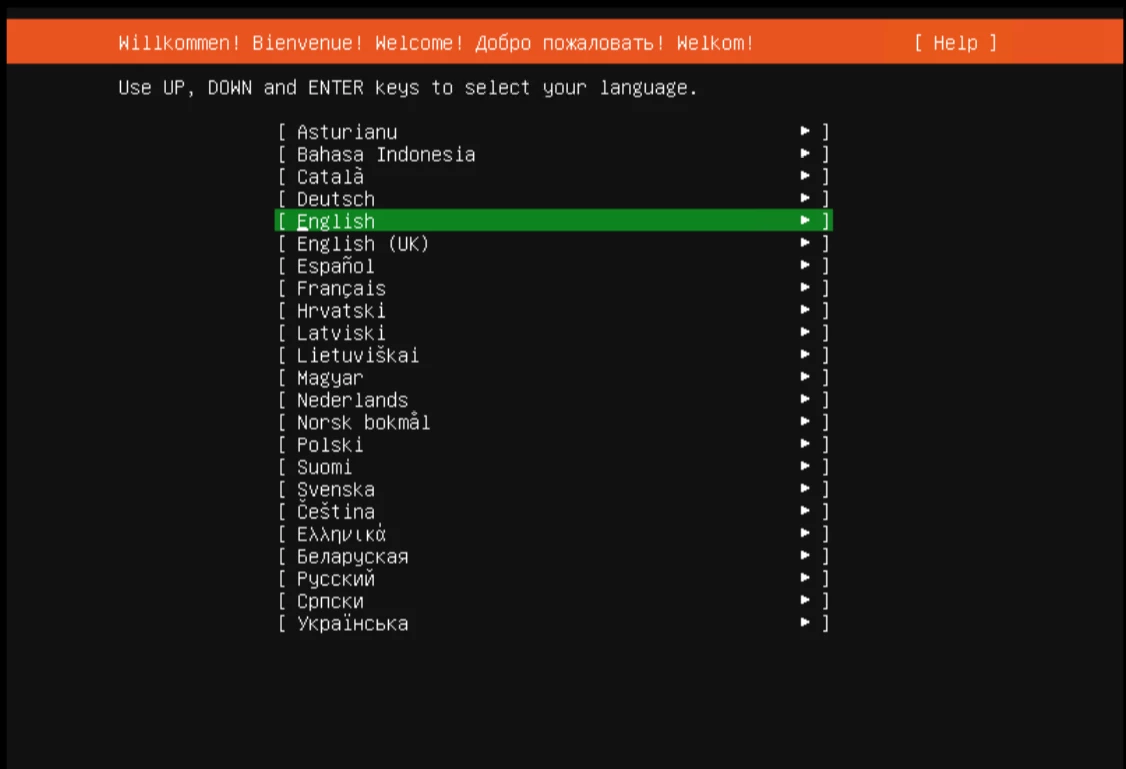The image size is (1126, 769).
Task: Open the Help menu
Action: click(x=955, y=43)
